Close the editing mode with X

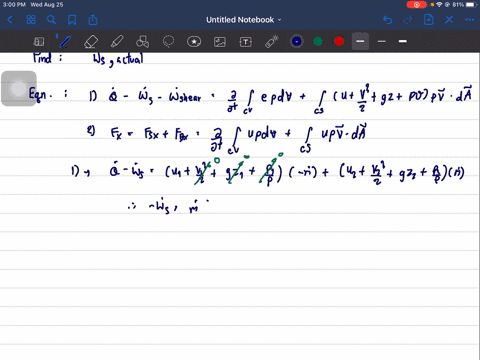(449, 20)
